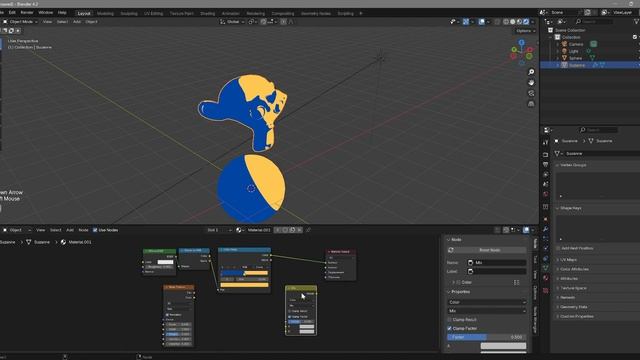Open the material Slot 1 dropdown
Screen dimensions: 640x360
click(x=219, y=230)
